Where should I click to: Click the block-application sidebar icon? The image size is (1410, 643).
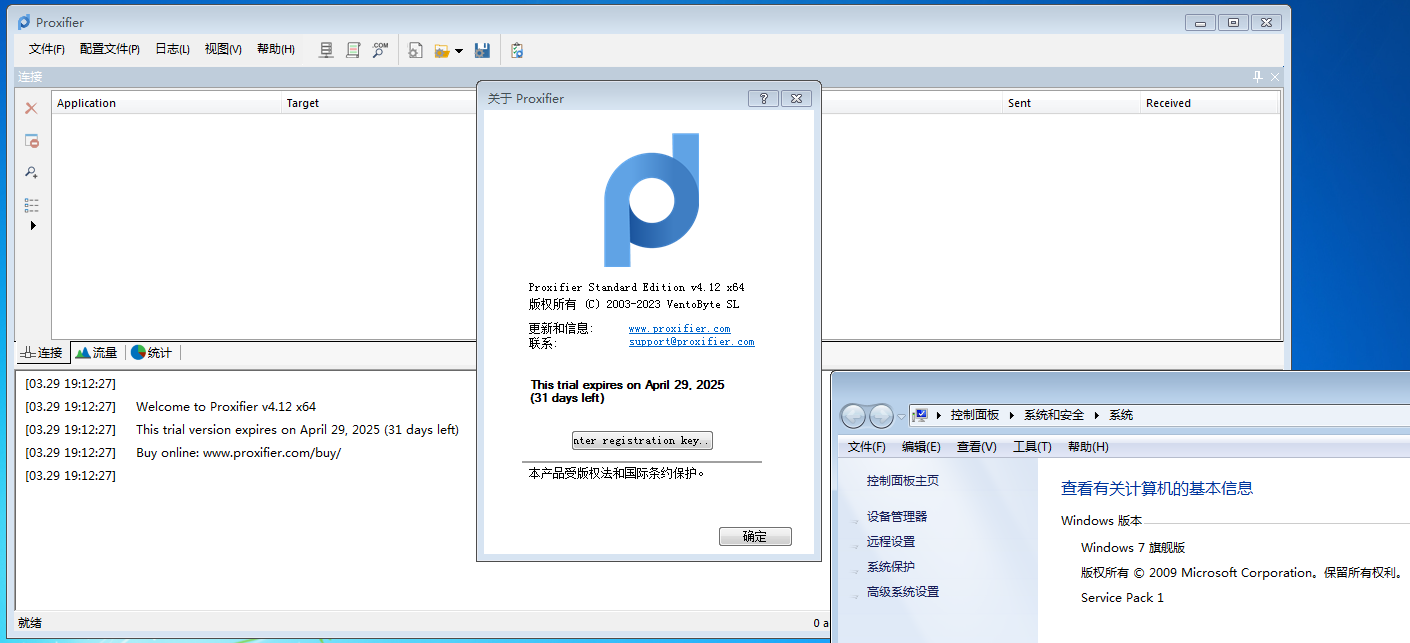pos(31,141)
